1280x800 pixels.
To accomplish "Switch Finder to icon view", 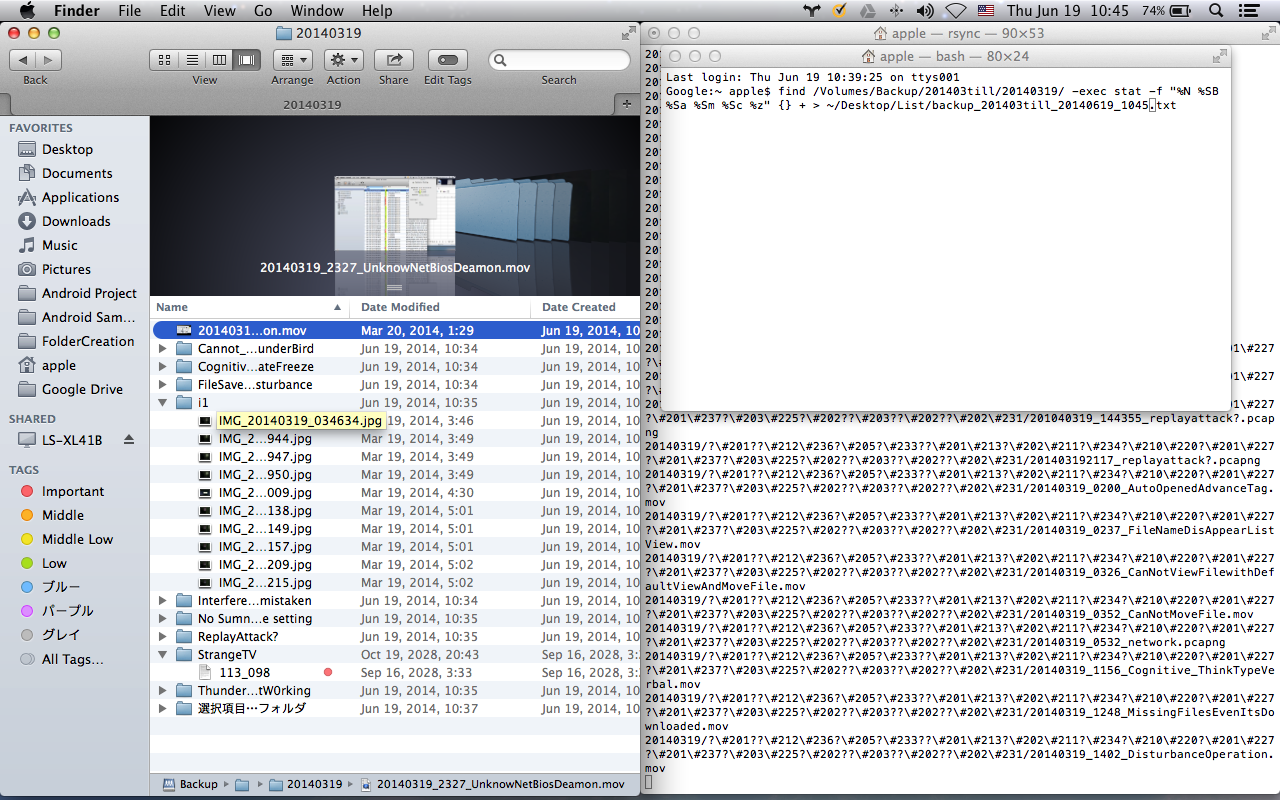I will pyautogui.click(x=165, y=60).
